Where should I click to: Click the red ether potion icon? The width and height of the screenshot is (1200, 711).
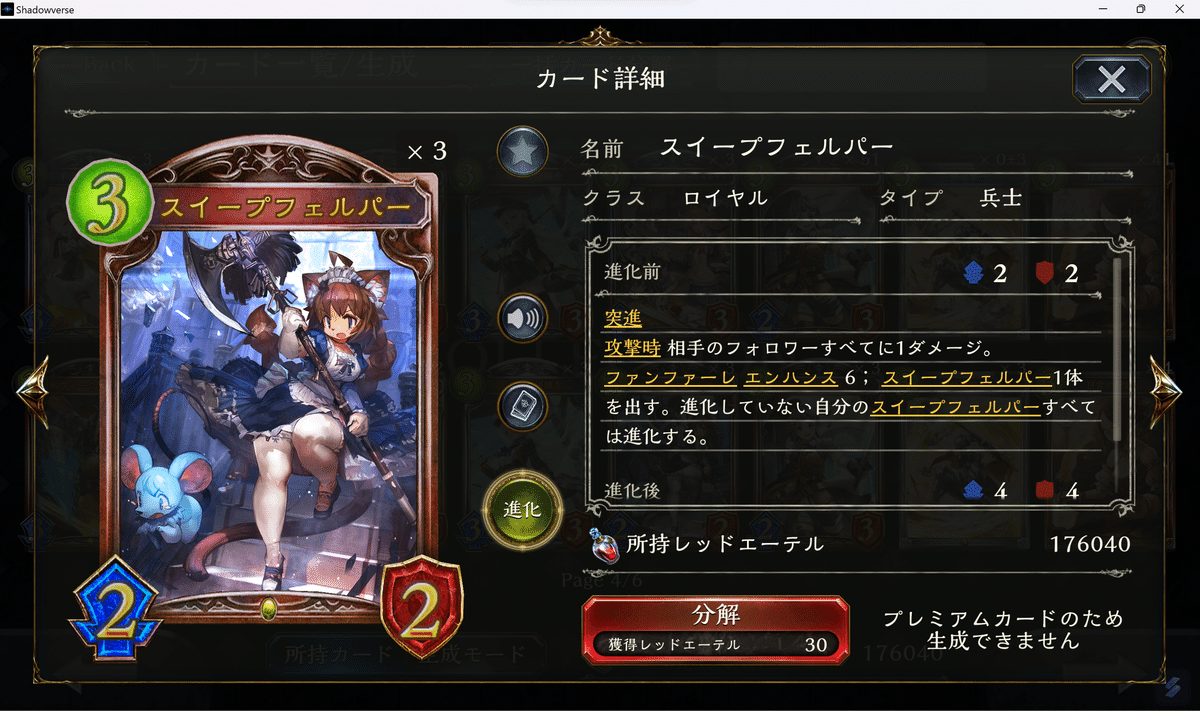coord(603,544)
